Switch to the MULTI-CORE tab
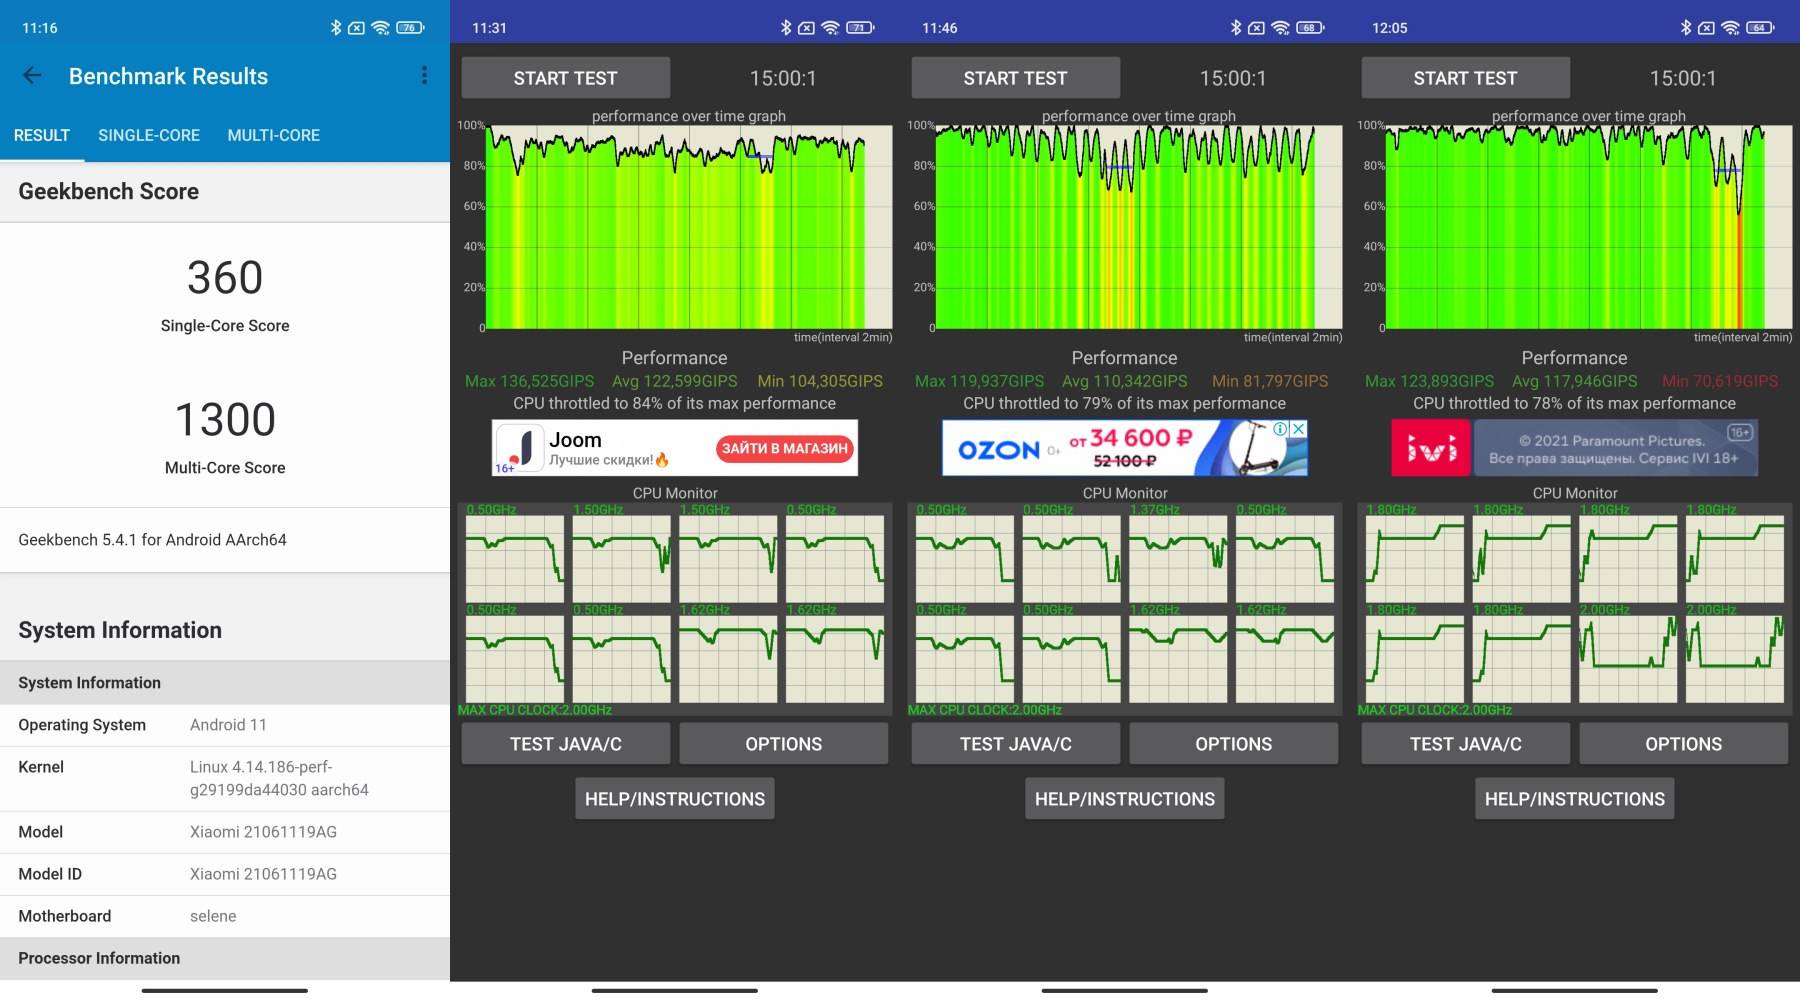Image resolution: width=1800 pixels, height=1000 pixels. 273,135
